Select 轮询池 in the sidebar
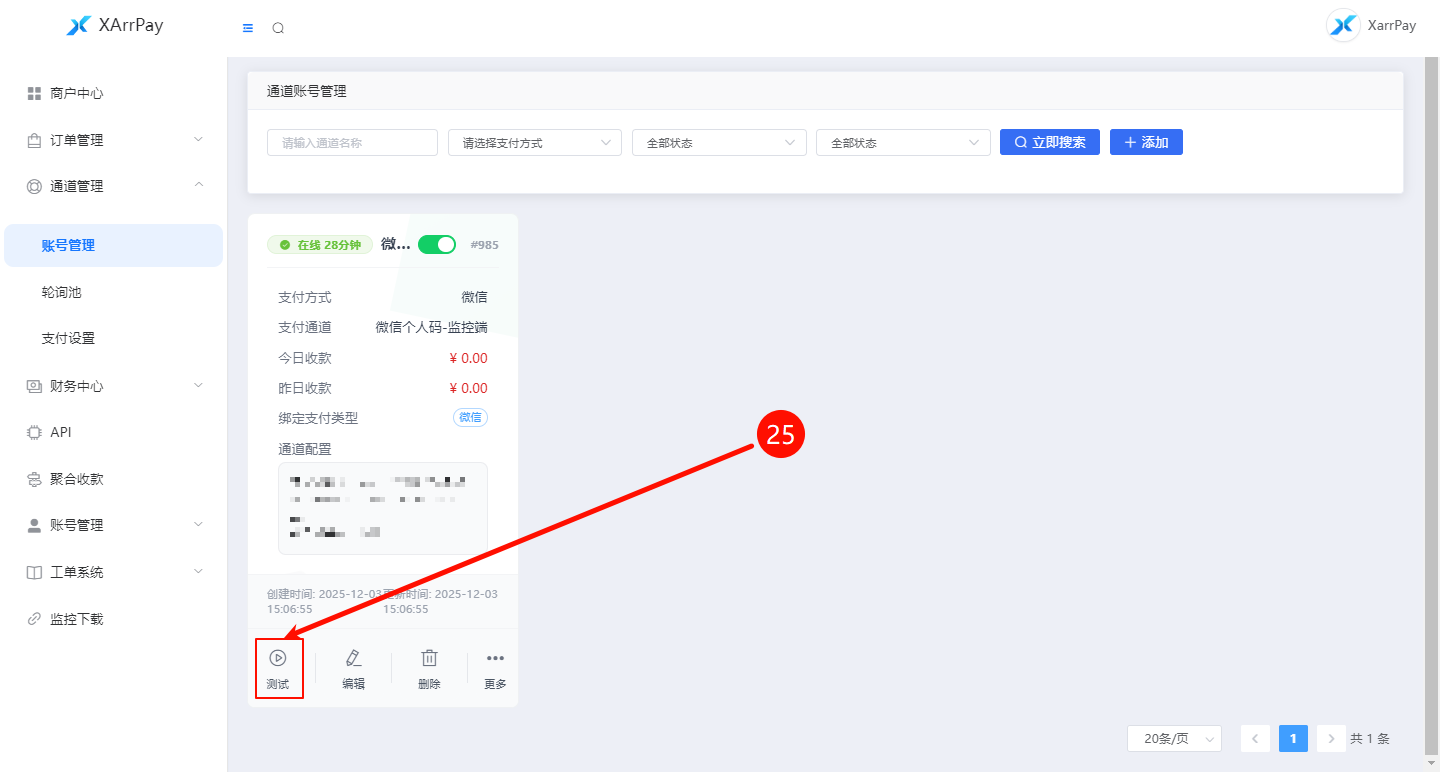 (x=62, y=292)
